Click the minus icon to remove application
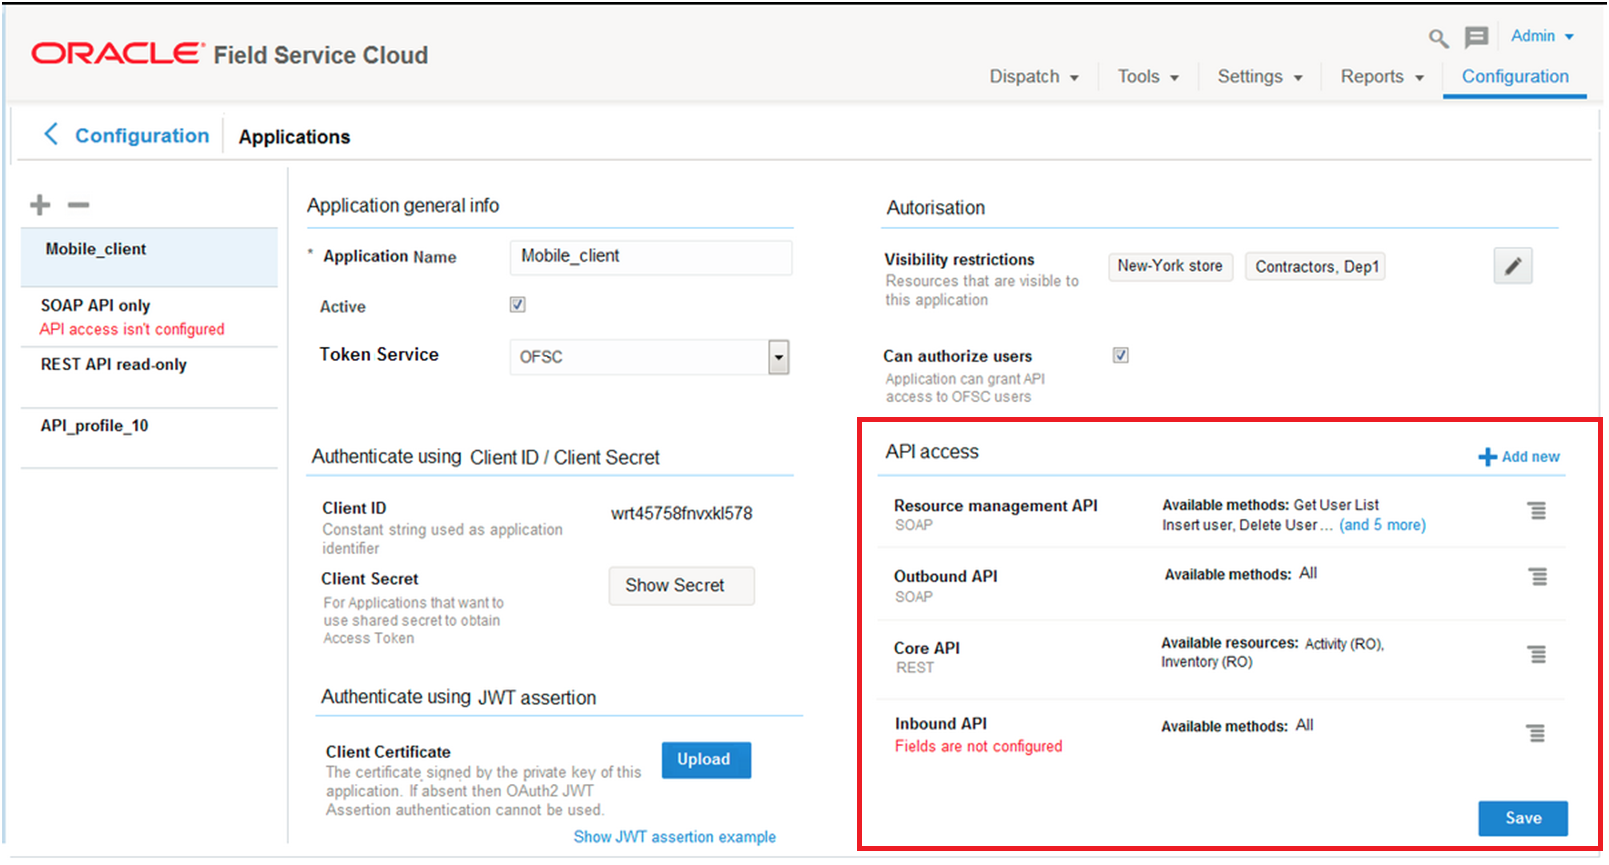The image size is (1609, 865). (x=78, y=205)
